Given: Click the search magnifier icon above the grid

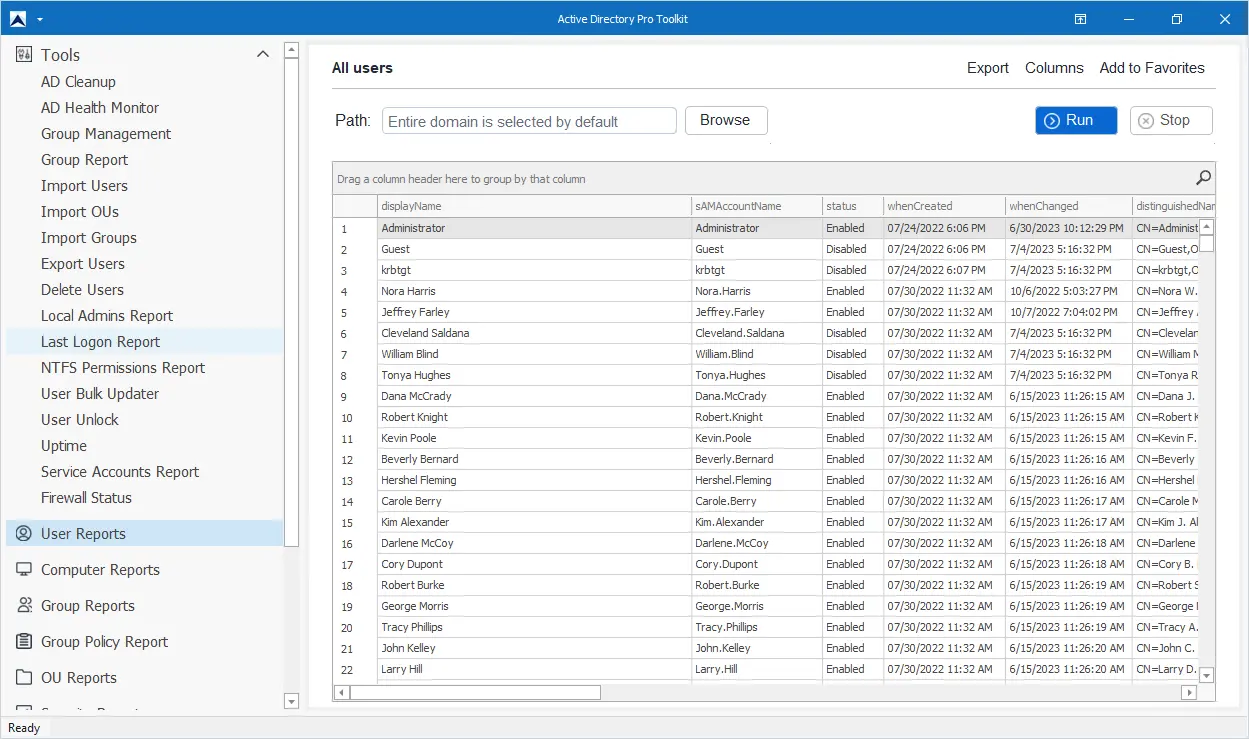Looking at the screenshot, I should pos(1203,178).
